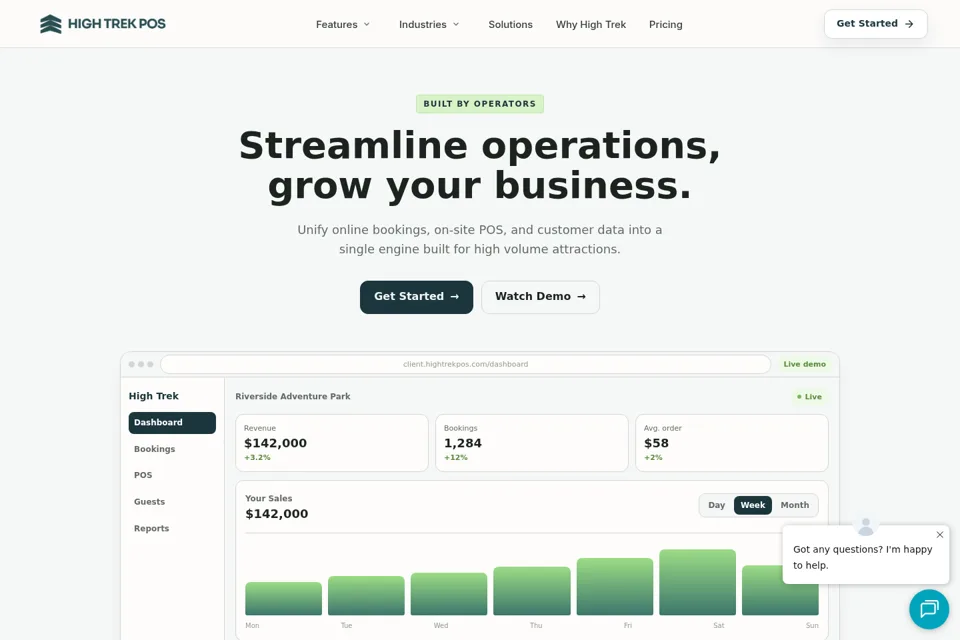This screenshot has height=640, width=960.
Task: Click the Tuesday sales bar
Action: coord(366,595)
